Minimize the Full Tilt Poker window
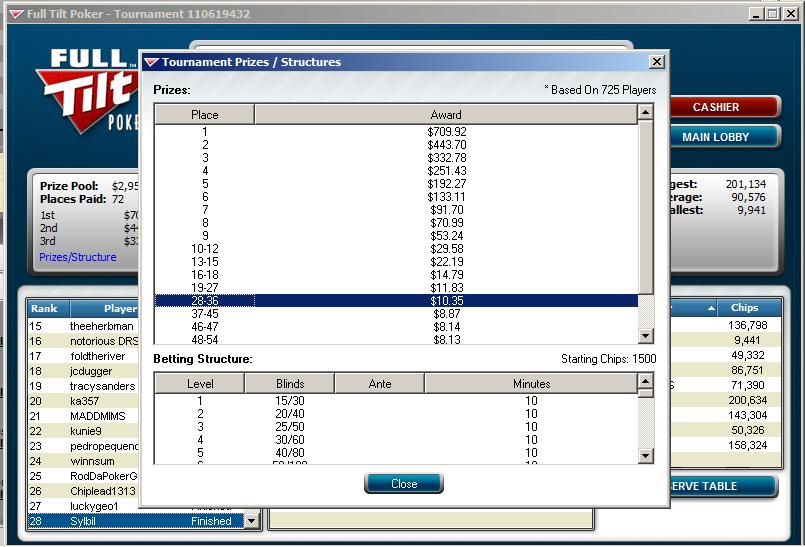This screenshot has height=547, width=805. click(756, 14)
